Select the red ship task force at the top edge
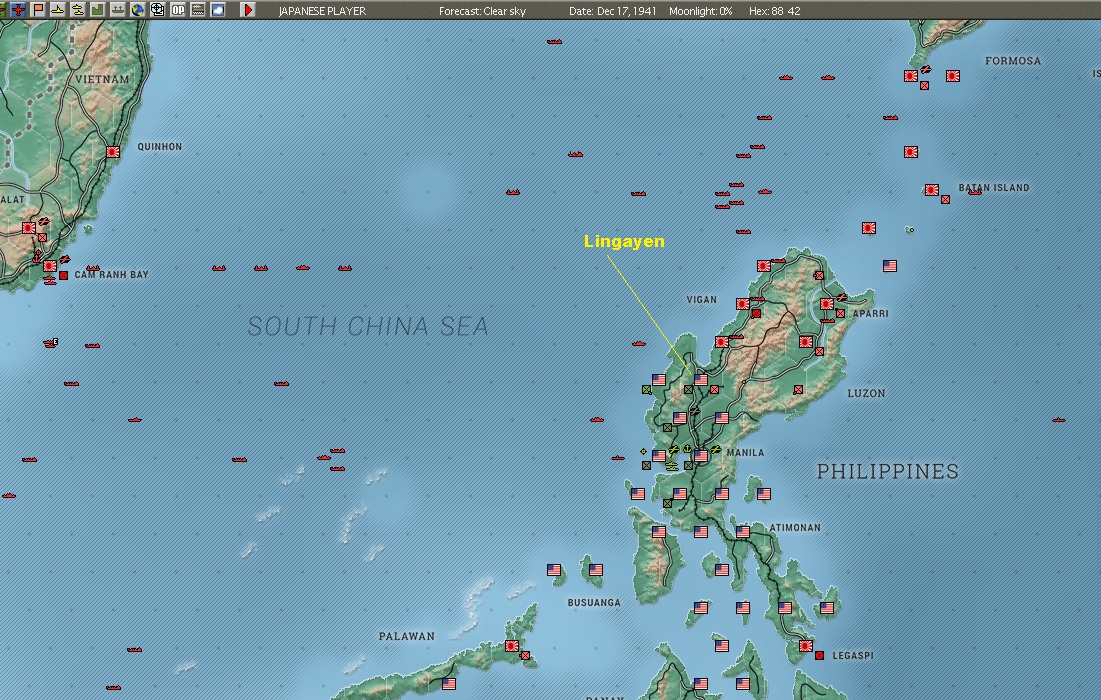The image size is (1101, 700). (554, 42)
